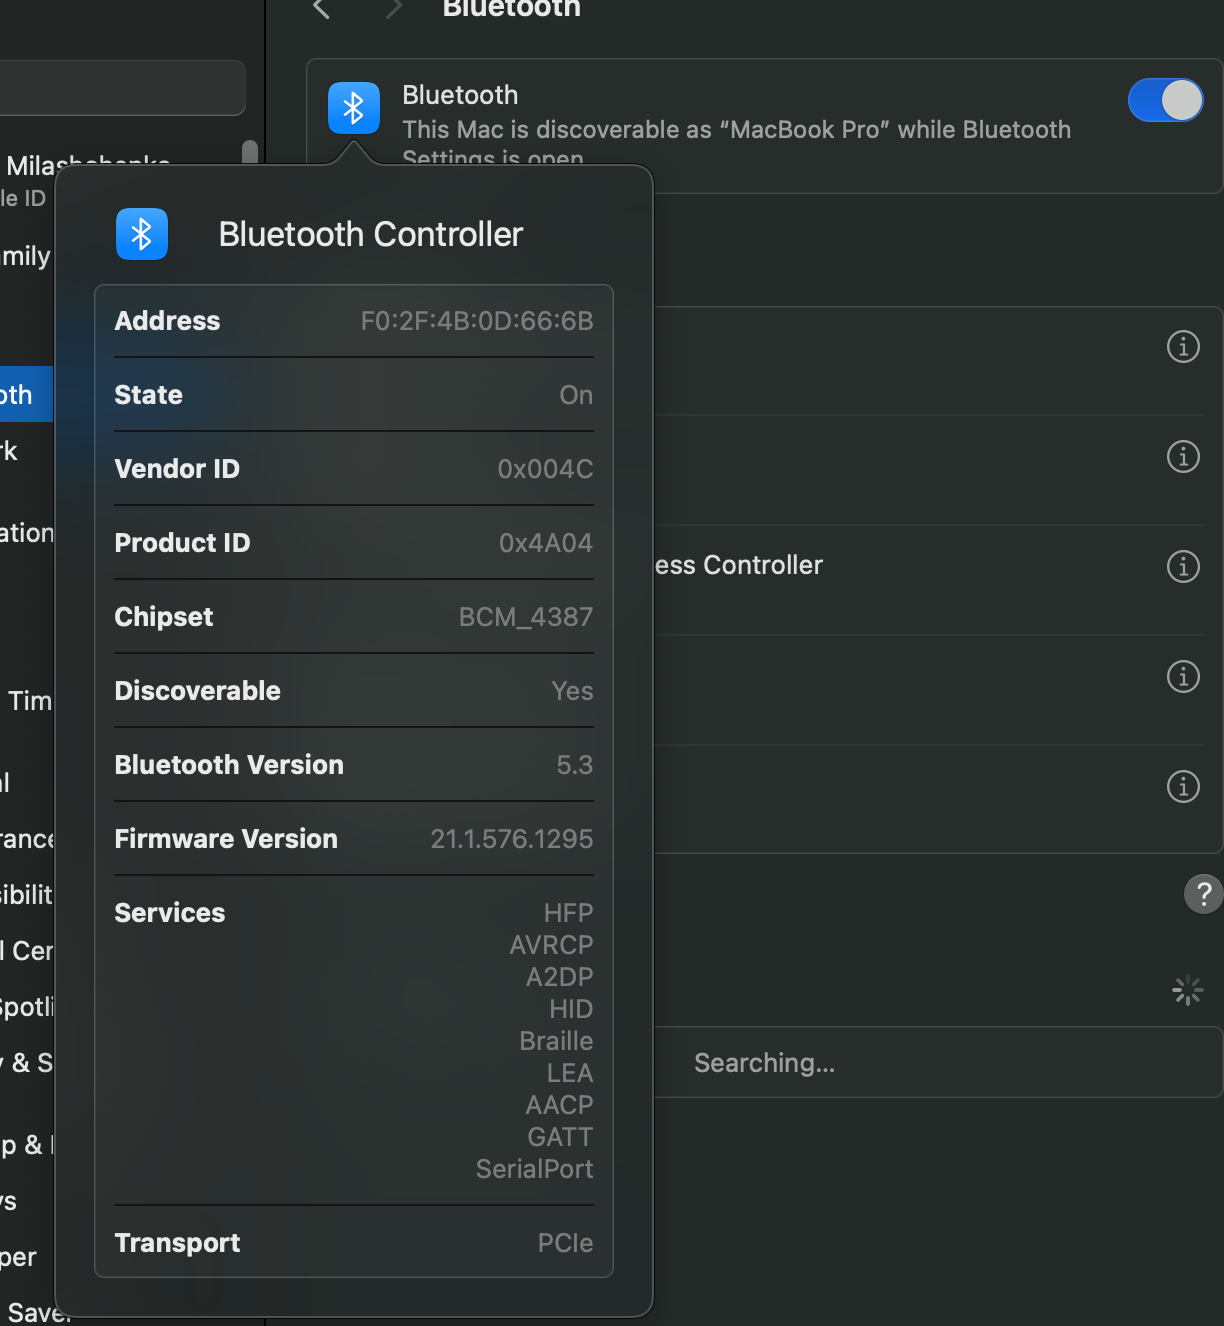The height and width of the screenshot is (1326, 1224).
Task: Open info for the Wireless Controller device
Action: tap(1183, 567)
